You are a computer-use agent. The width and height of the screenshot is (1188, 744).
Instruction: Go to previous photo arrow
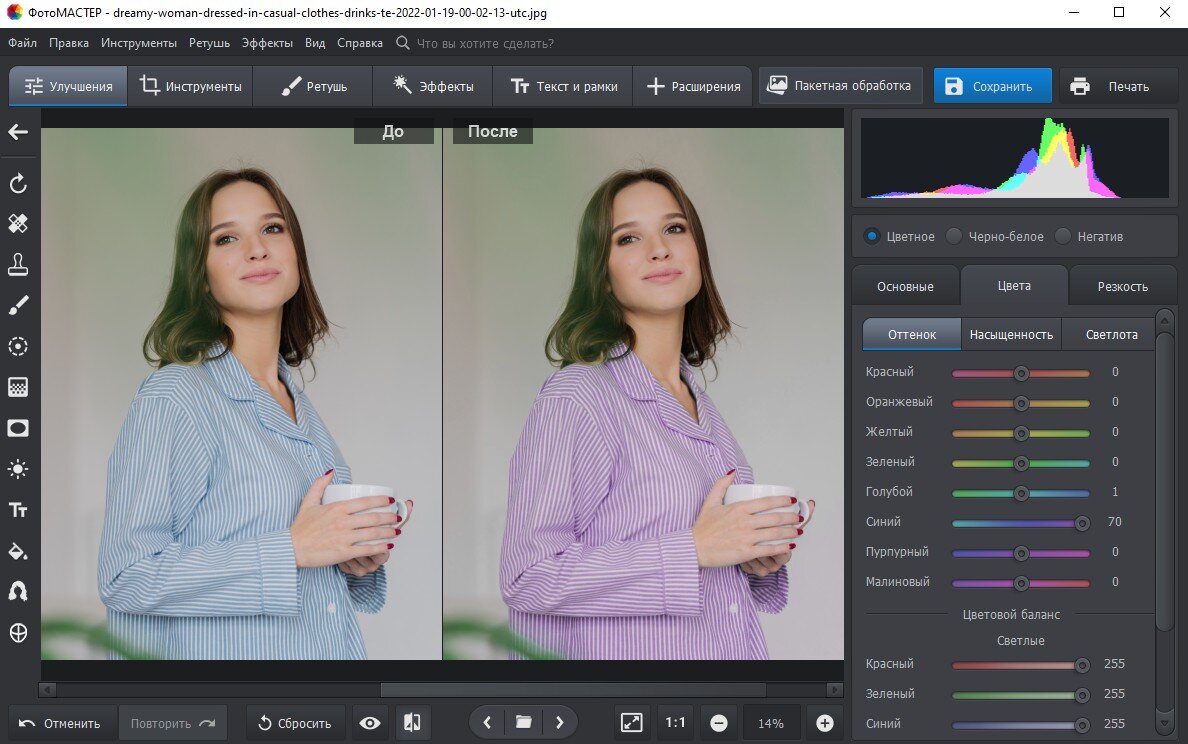pyautogui.click(x=487, y=723)
